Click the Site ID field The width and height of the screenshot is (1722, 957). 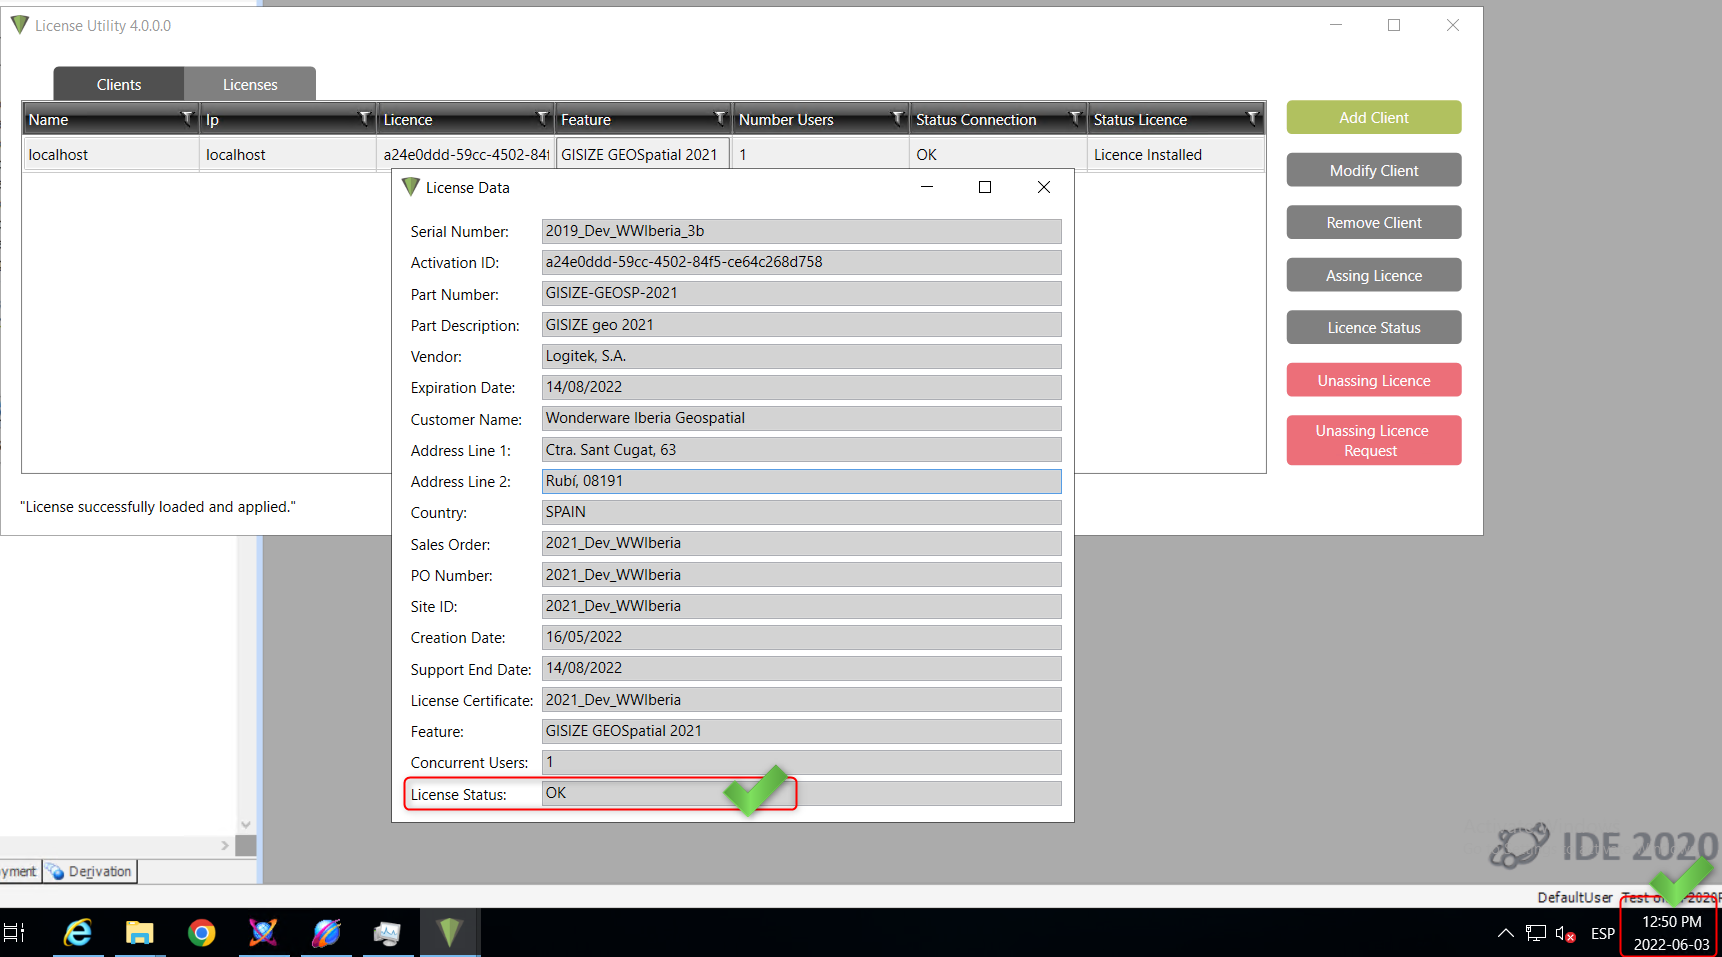pos(801,606)
